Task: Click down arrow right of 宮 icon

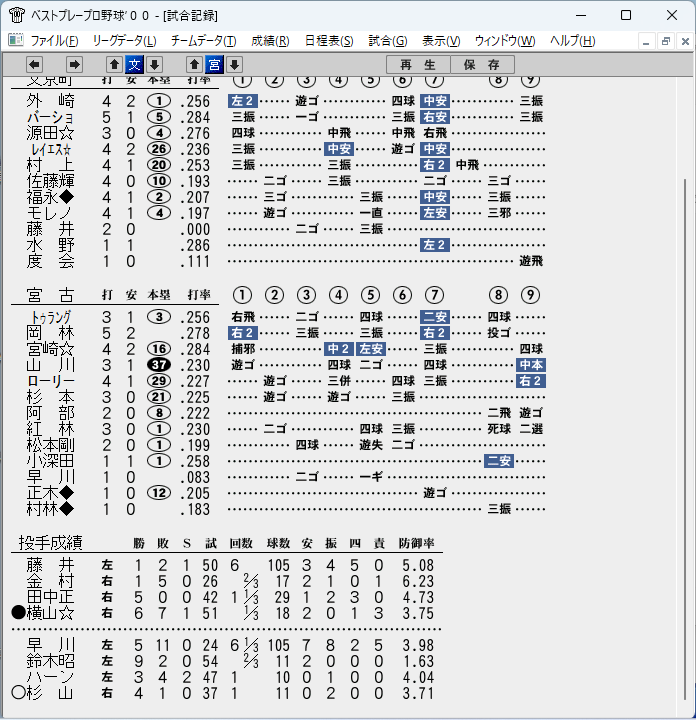Action: click(x=235, y=65)
